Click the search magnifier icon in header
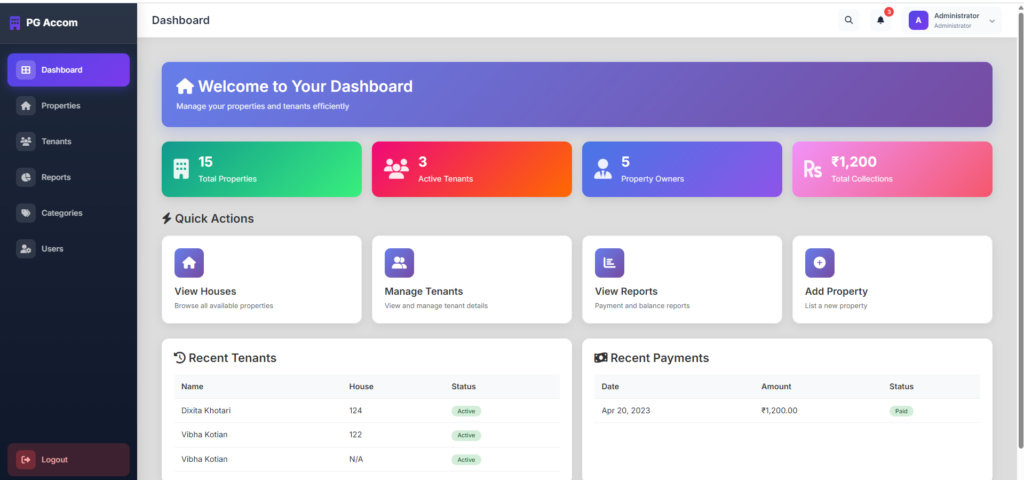Screen dimensions: 1024x480 pos(848,20)
